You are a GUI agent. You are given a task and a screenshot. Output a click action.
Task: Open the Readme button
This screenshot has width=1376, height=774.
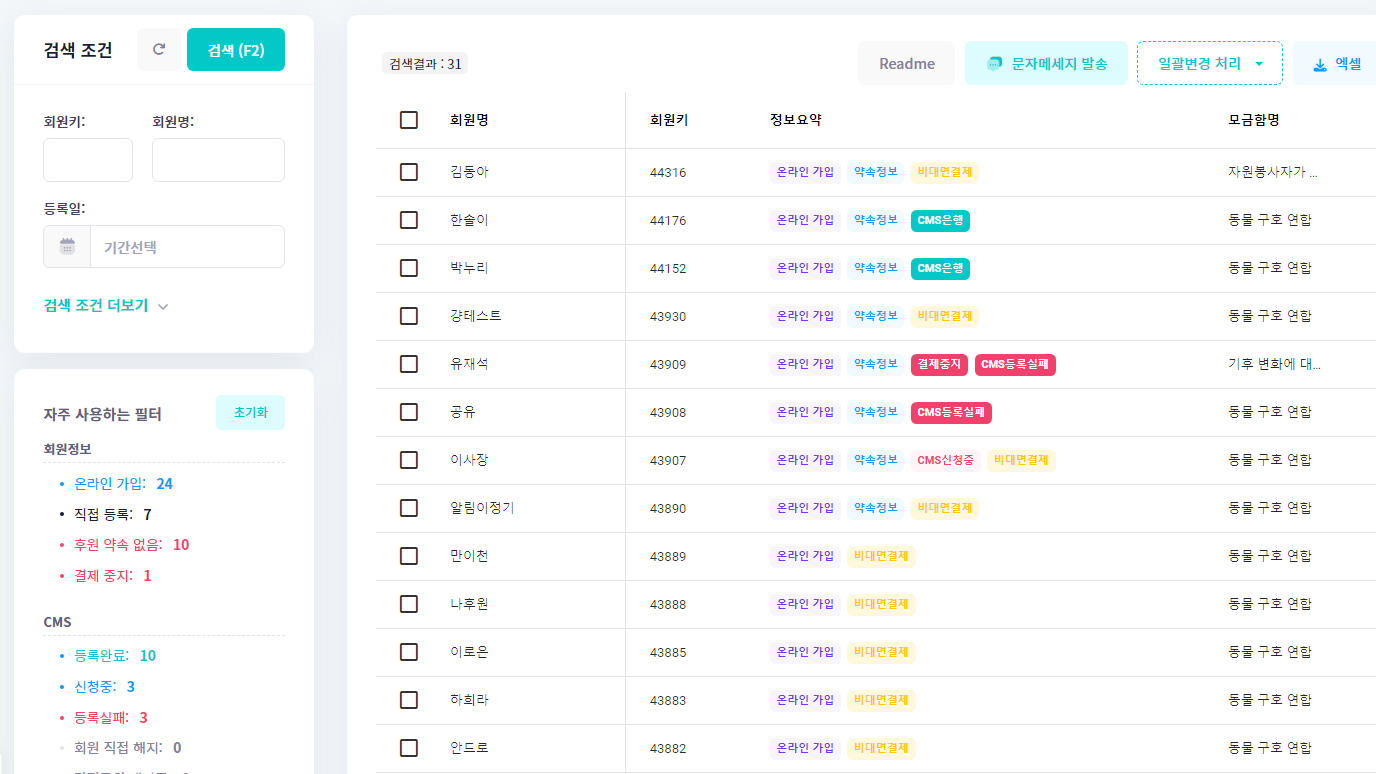pyautogui.click(x=906, y=64)
